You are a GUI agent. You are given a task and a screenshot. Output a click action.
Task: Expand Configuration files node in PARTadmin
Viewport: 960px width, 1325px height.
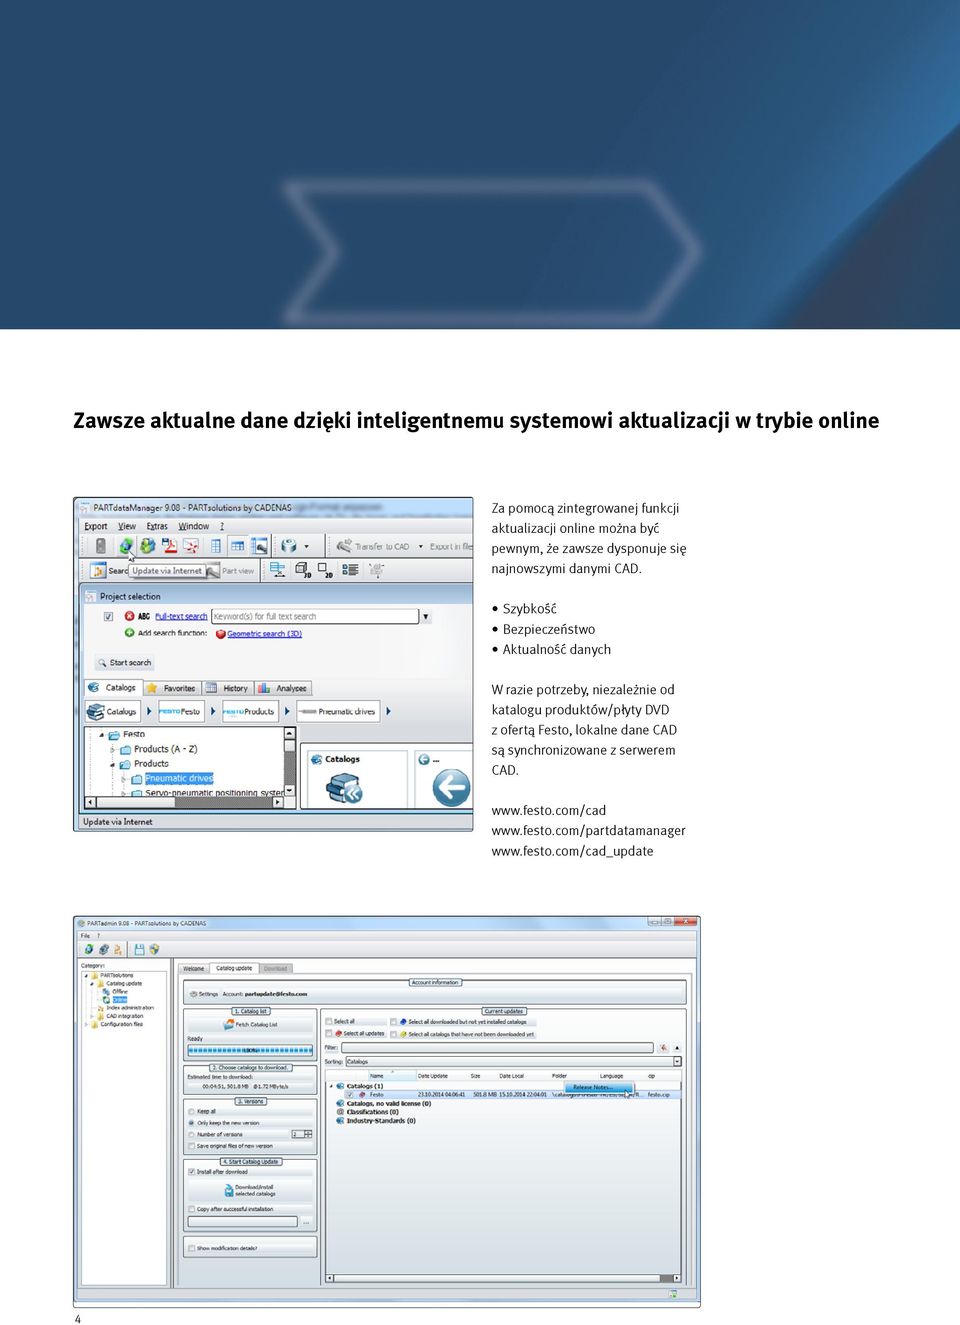(86, 1024)
